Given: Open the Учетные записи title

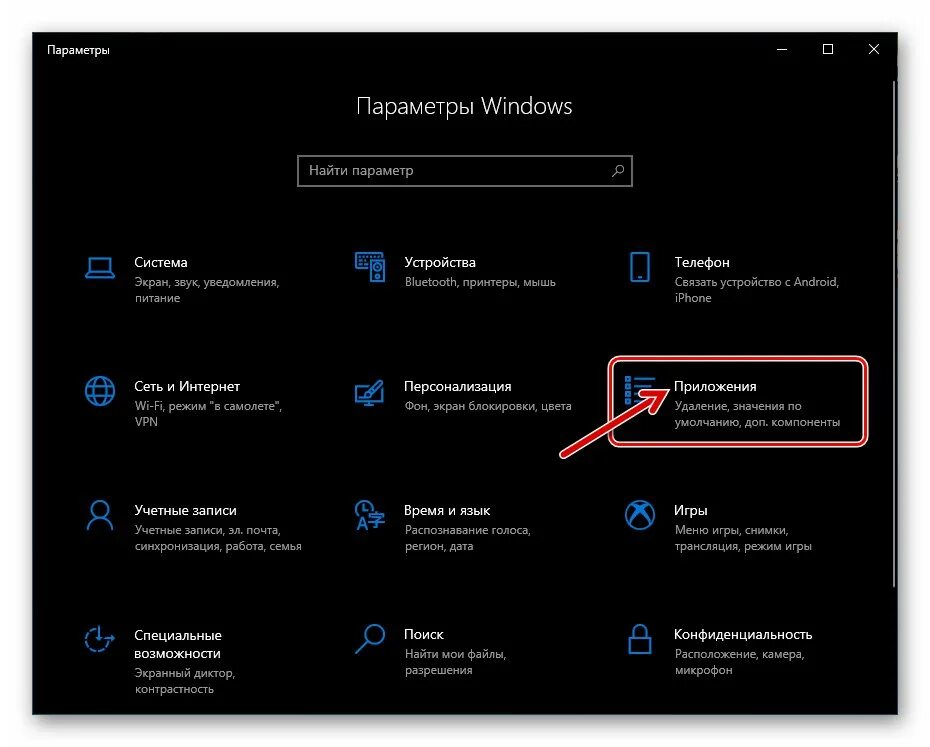Looking at the screenshot, I should [x=185, y=510].
